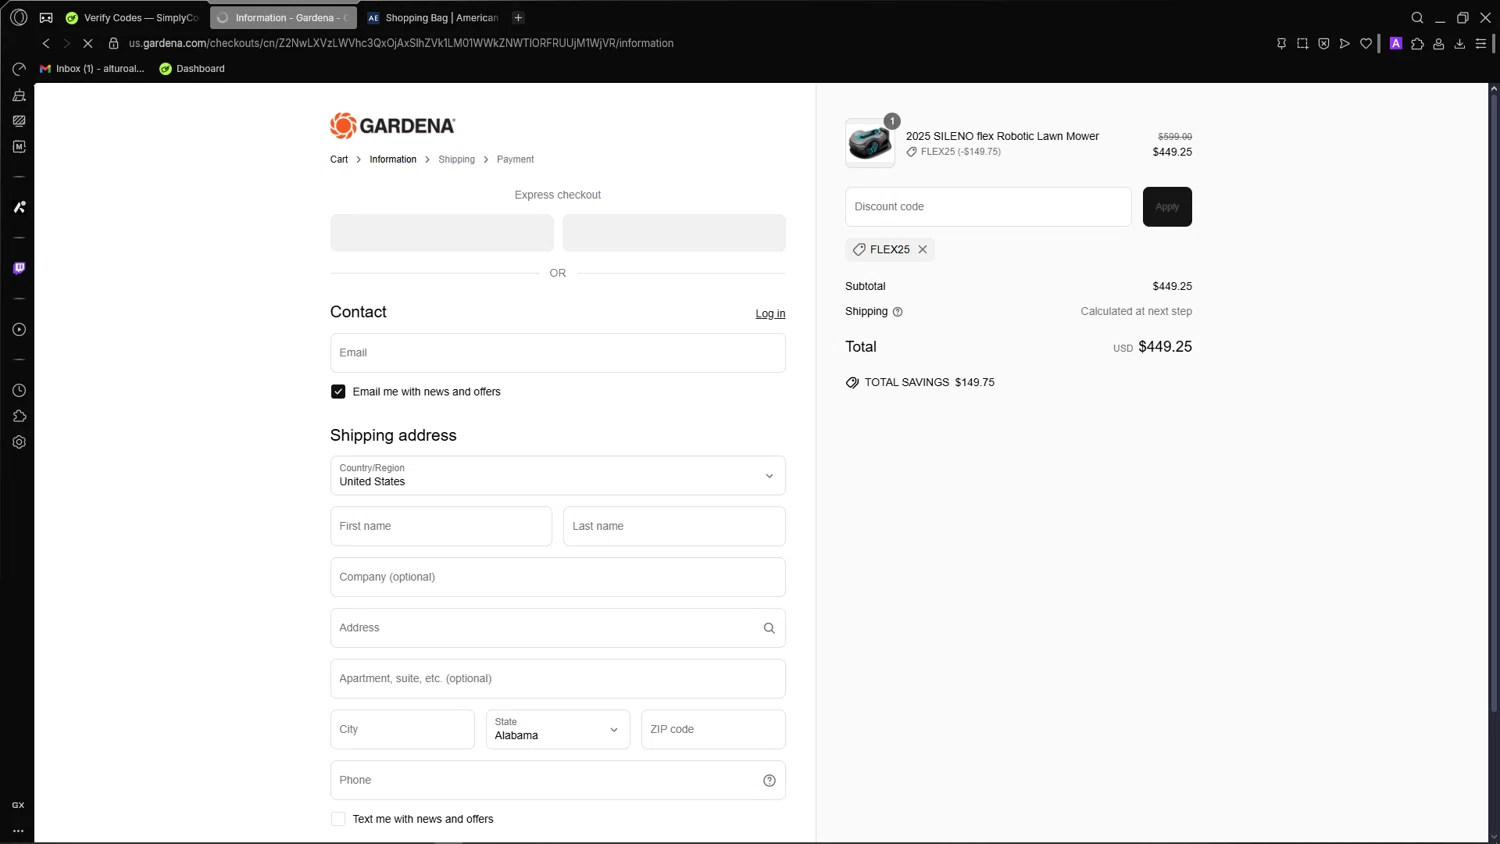Focus the City field
The image size is (1500, 844).
tap(402, 729)
